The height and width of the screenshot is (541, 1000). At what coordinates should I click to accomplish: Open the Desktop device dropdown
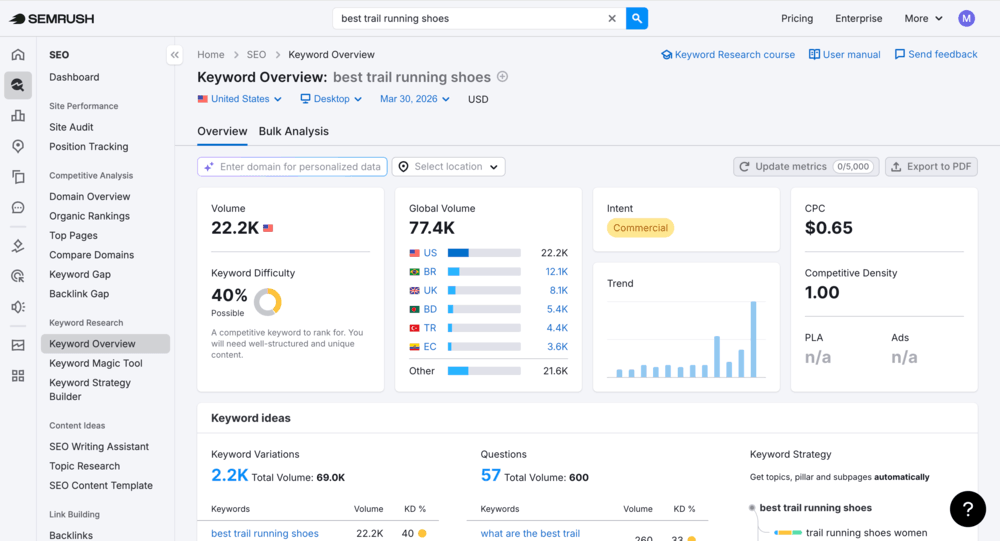coord(331,99)
